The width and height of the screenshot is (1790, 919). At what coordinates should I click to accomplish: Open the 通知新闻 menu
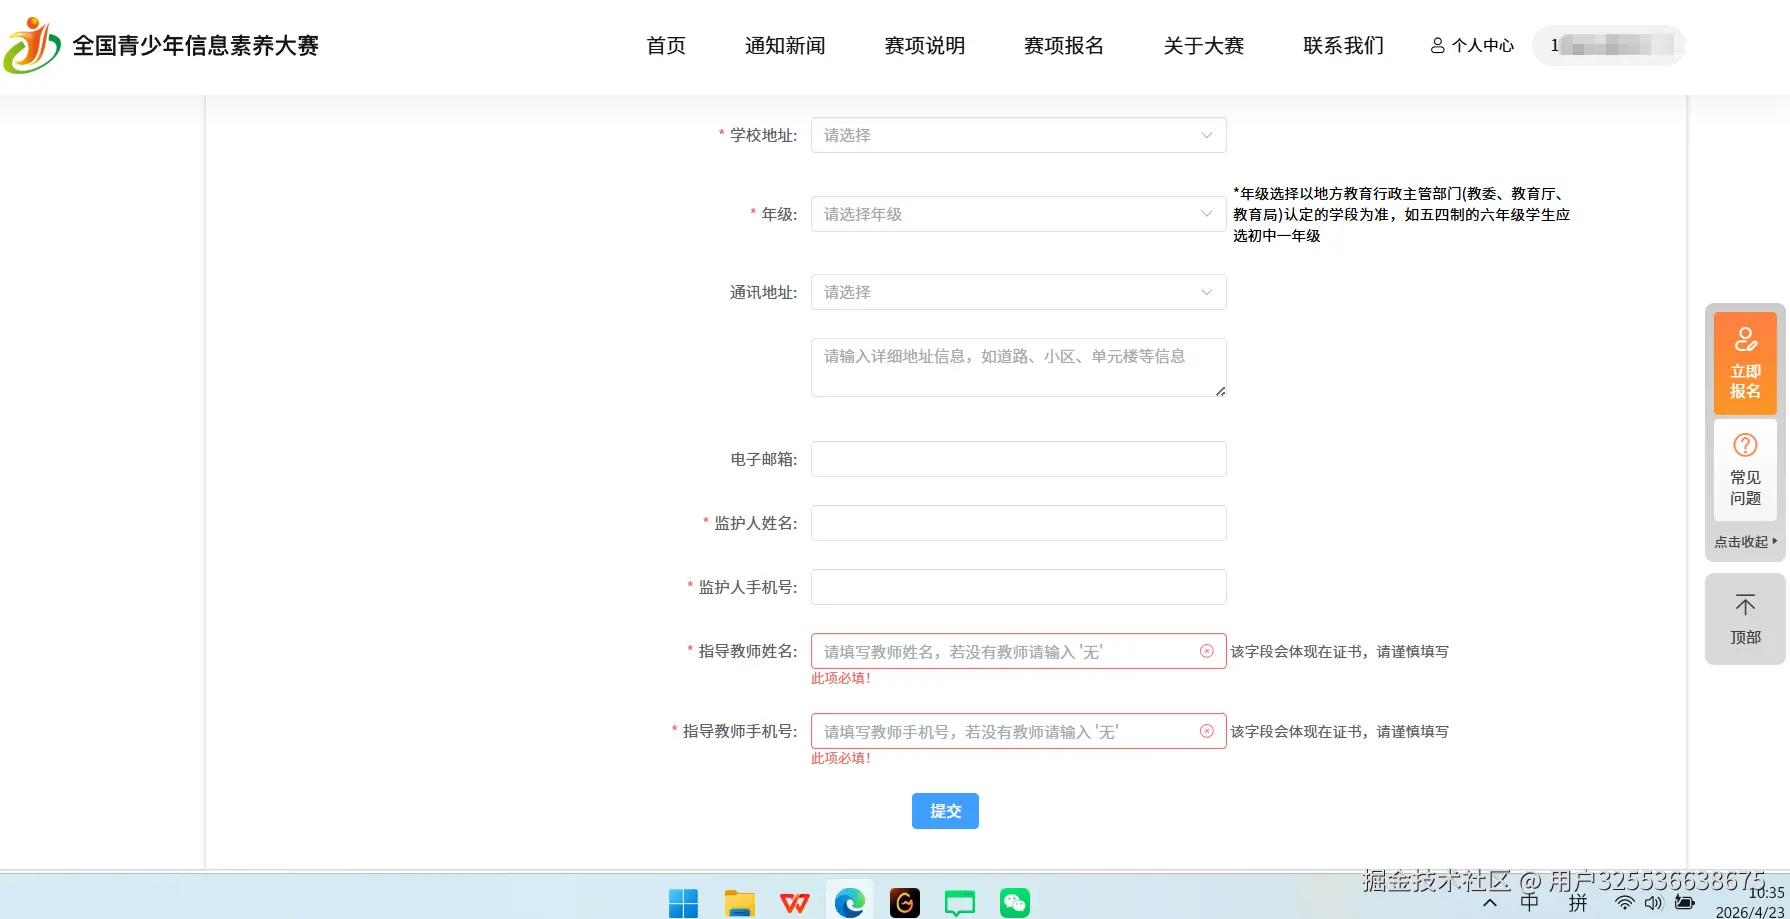click(785, 45)
